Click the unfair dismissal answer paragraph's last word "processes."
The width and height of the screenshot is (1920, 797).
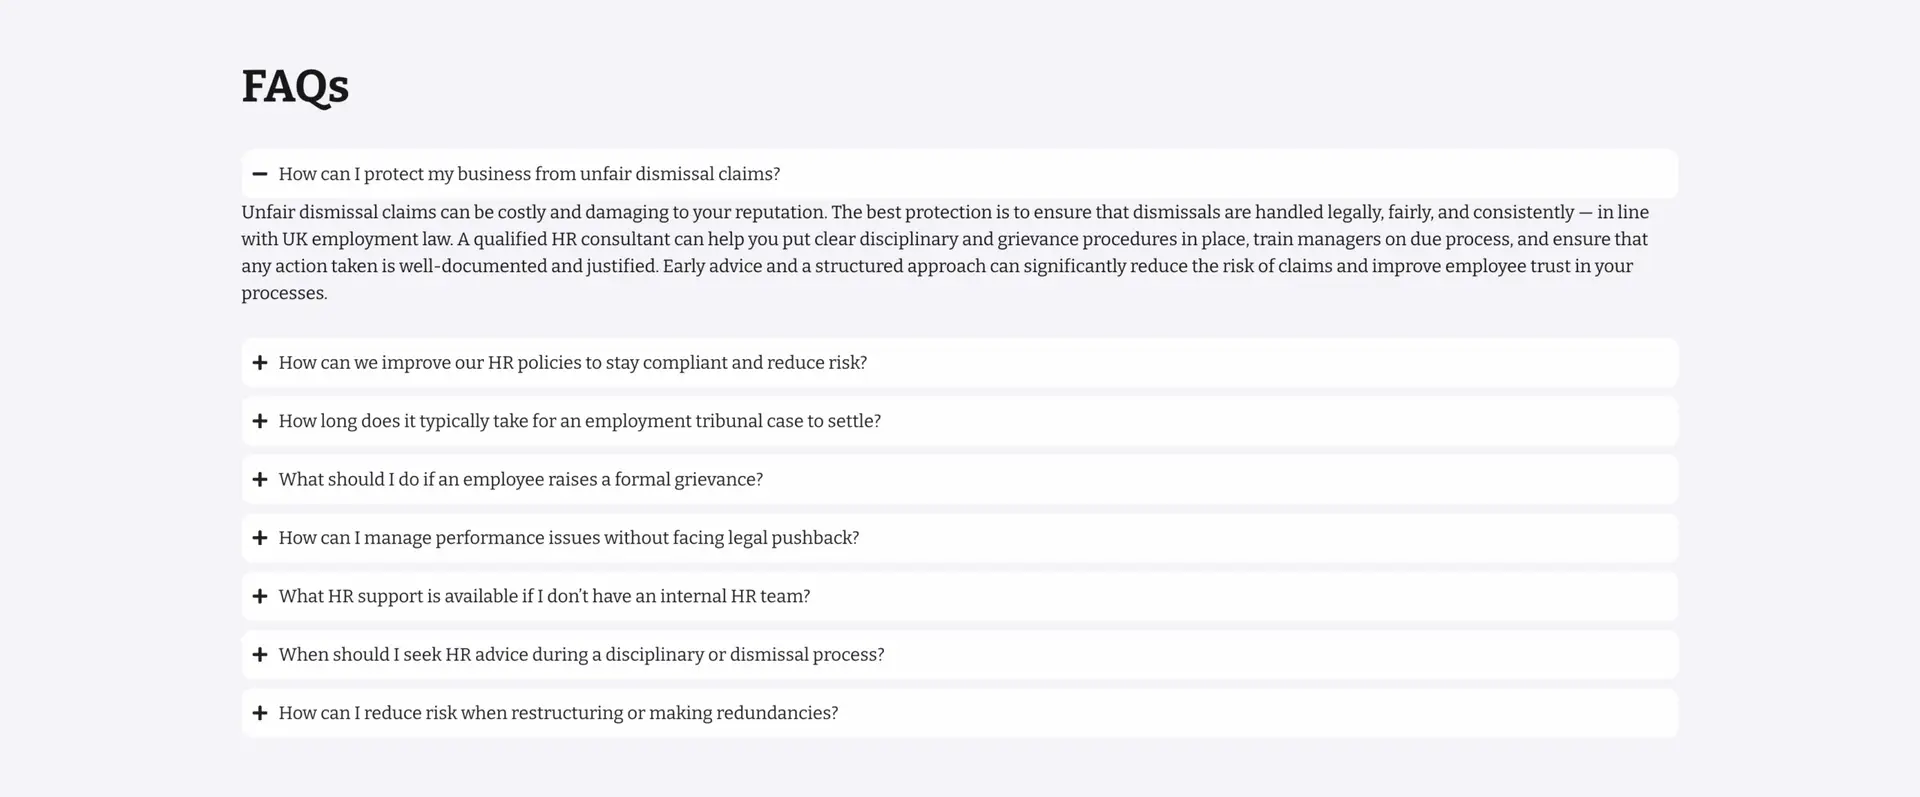tap(284, 294)
